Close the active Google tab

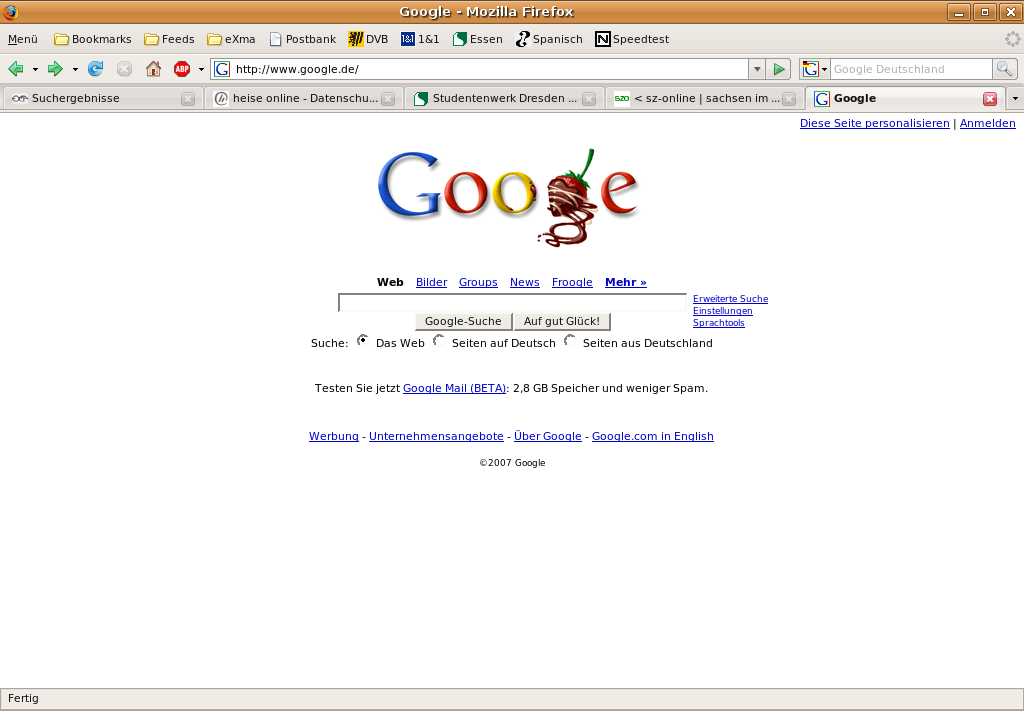[990, 99]
